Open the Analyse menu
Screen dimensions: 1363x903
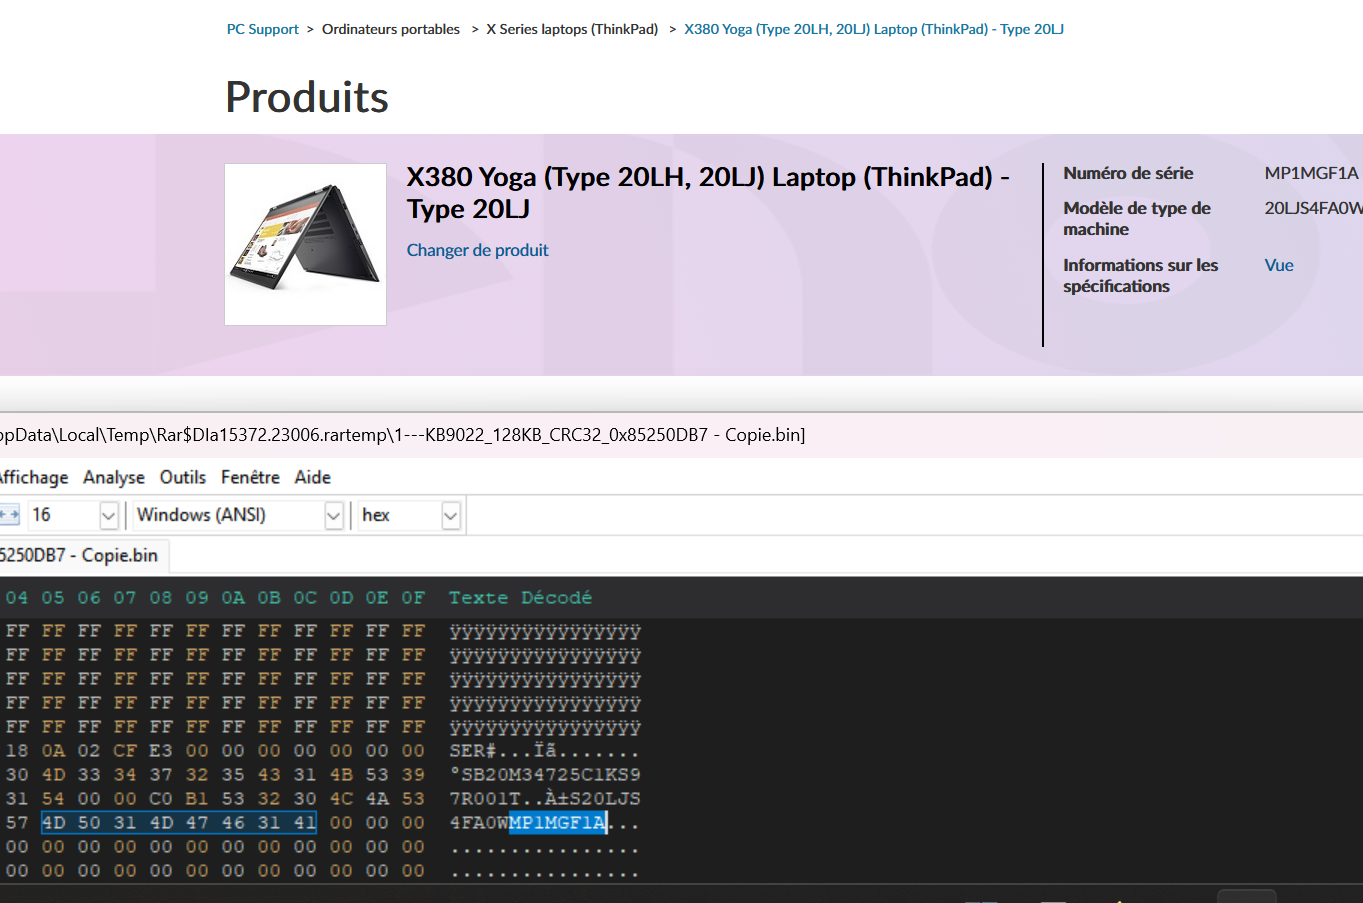[x=114, y=477]
